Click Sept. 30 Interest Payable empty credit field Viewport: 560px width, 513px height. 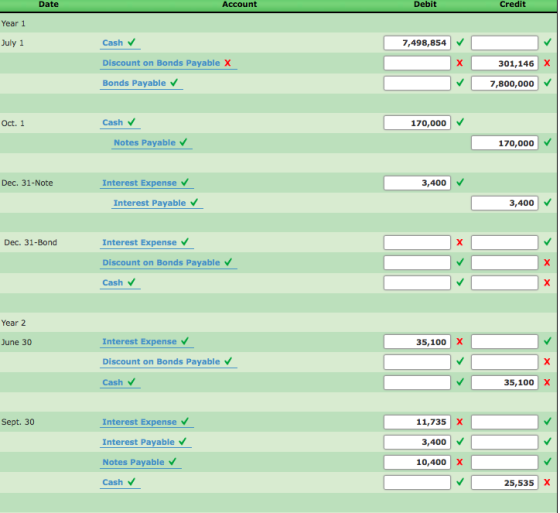point(505,442)
